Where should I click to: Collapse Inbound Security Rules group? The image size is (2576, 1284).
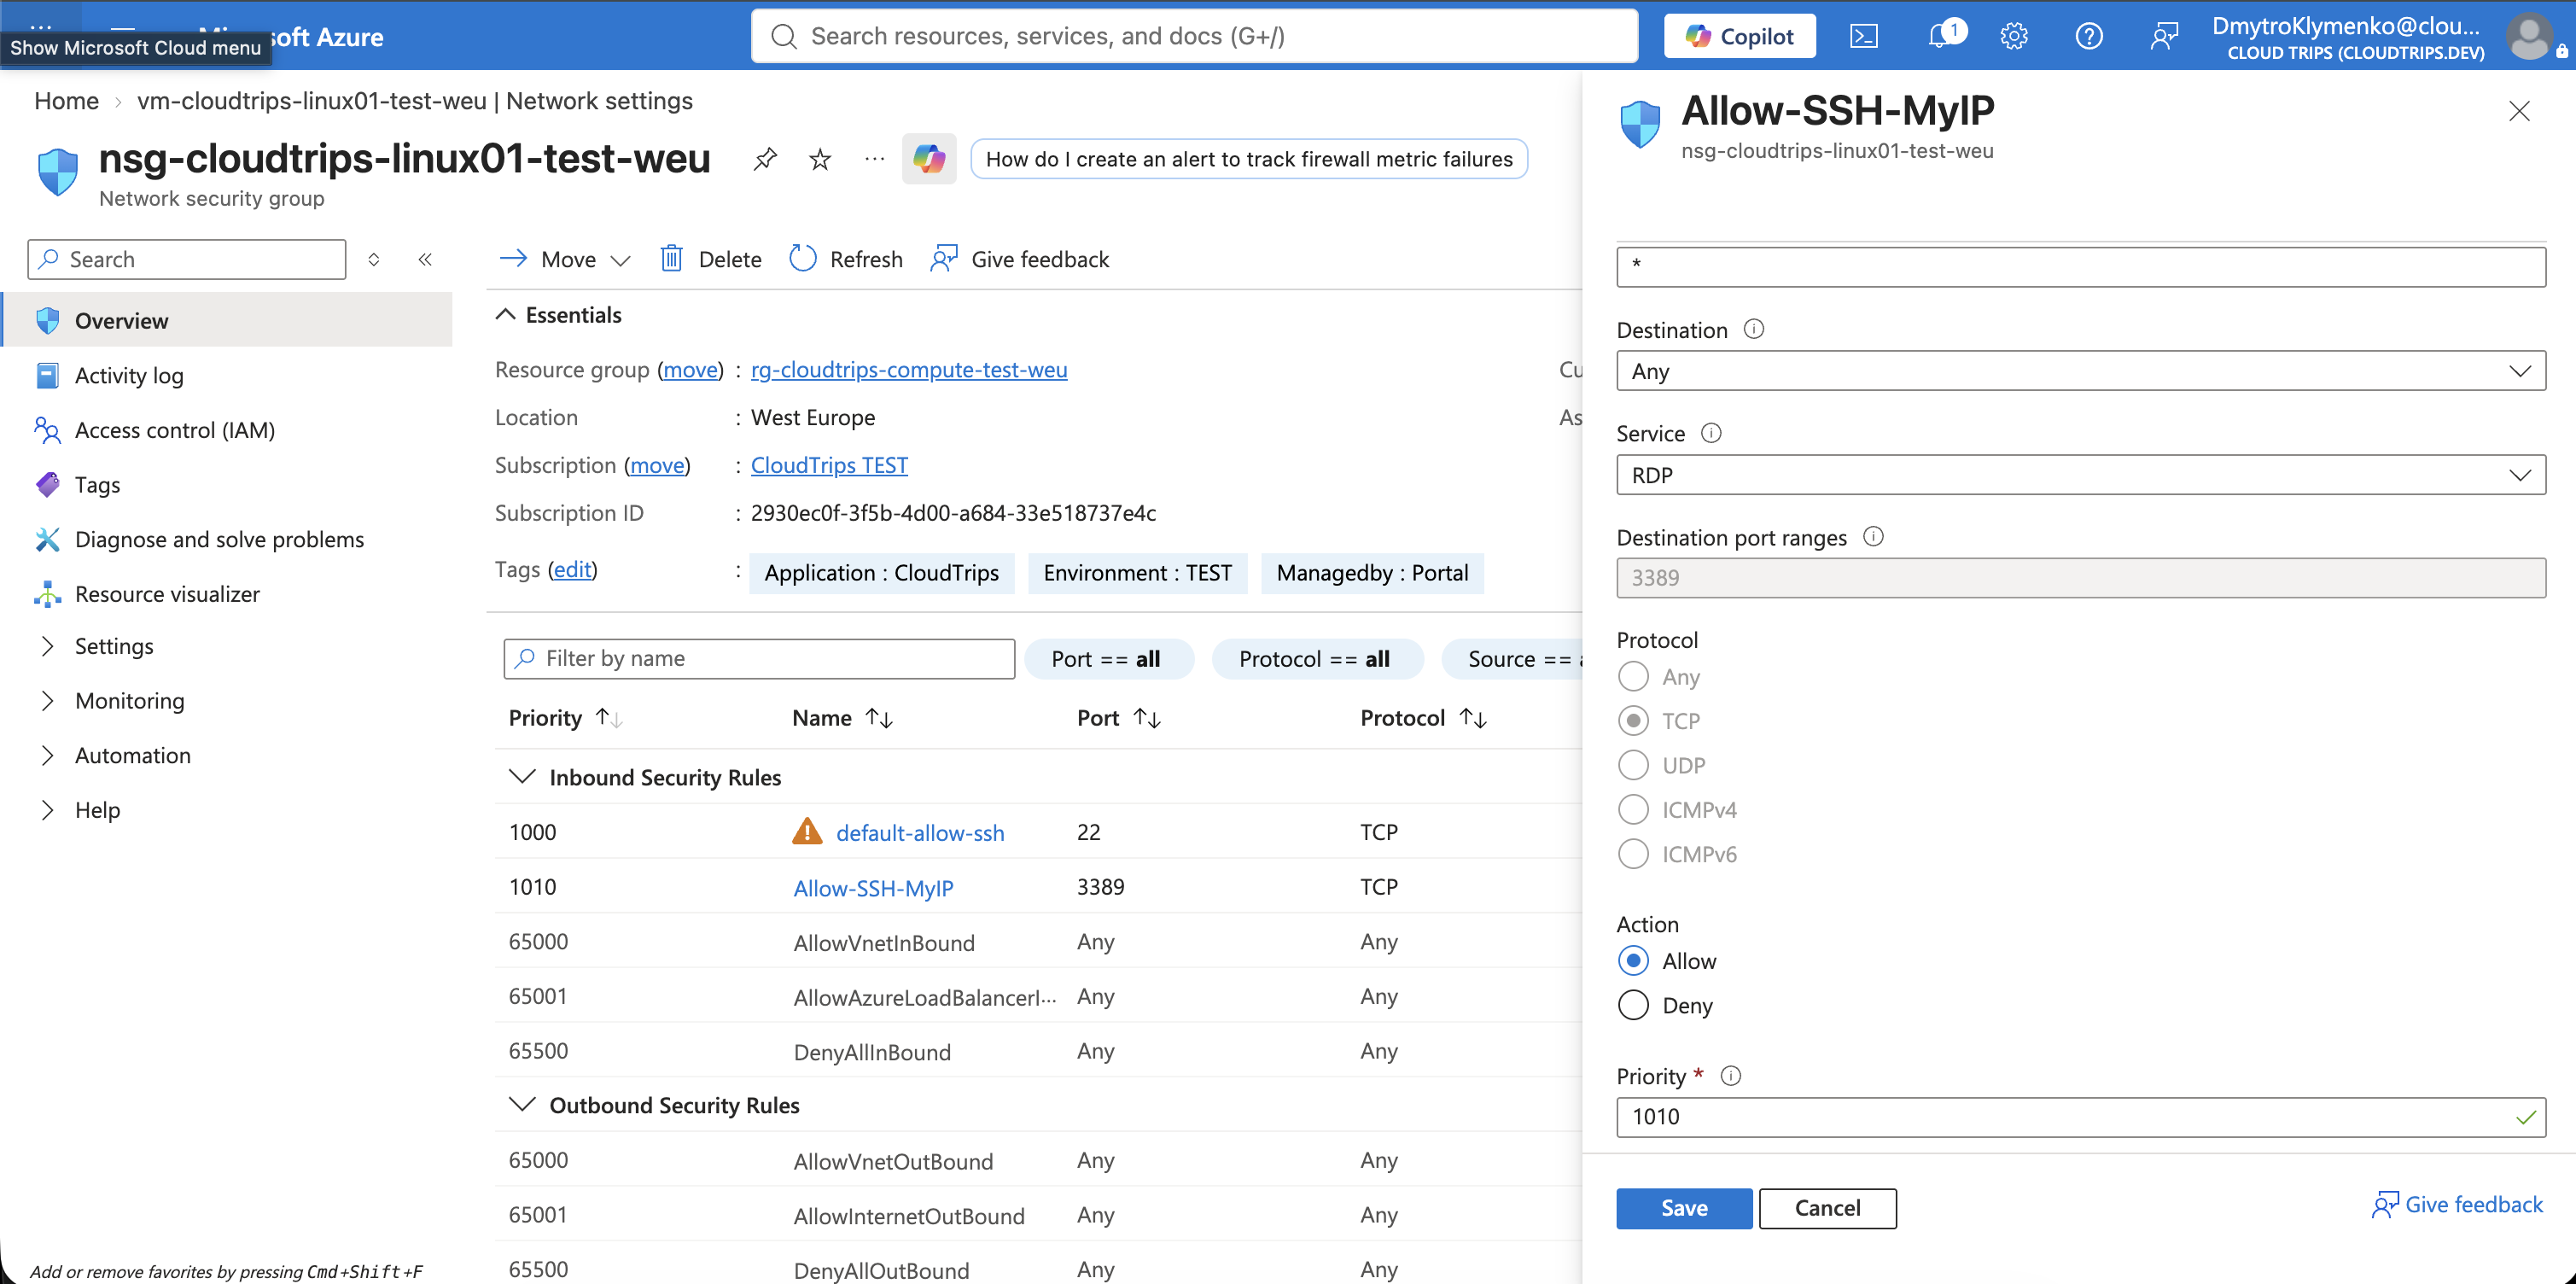[522, 777]
